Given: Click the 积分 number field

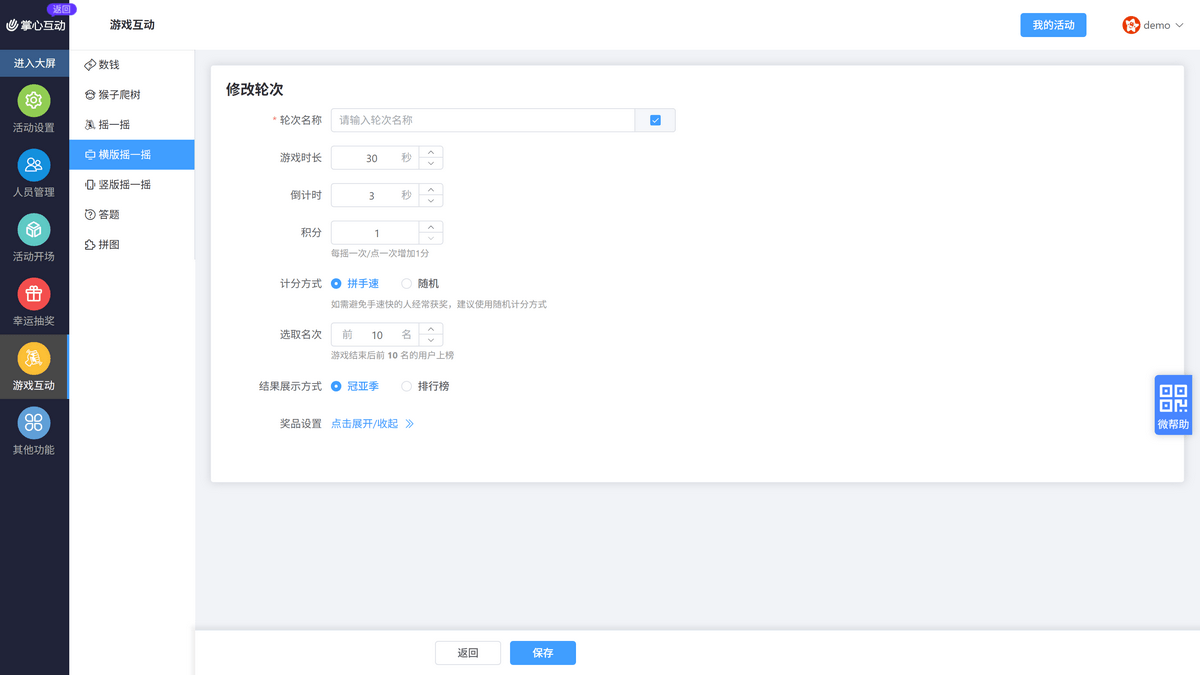Looking at the screenshot, I should point(375,233).
